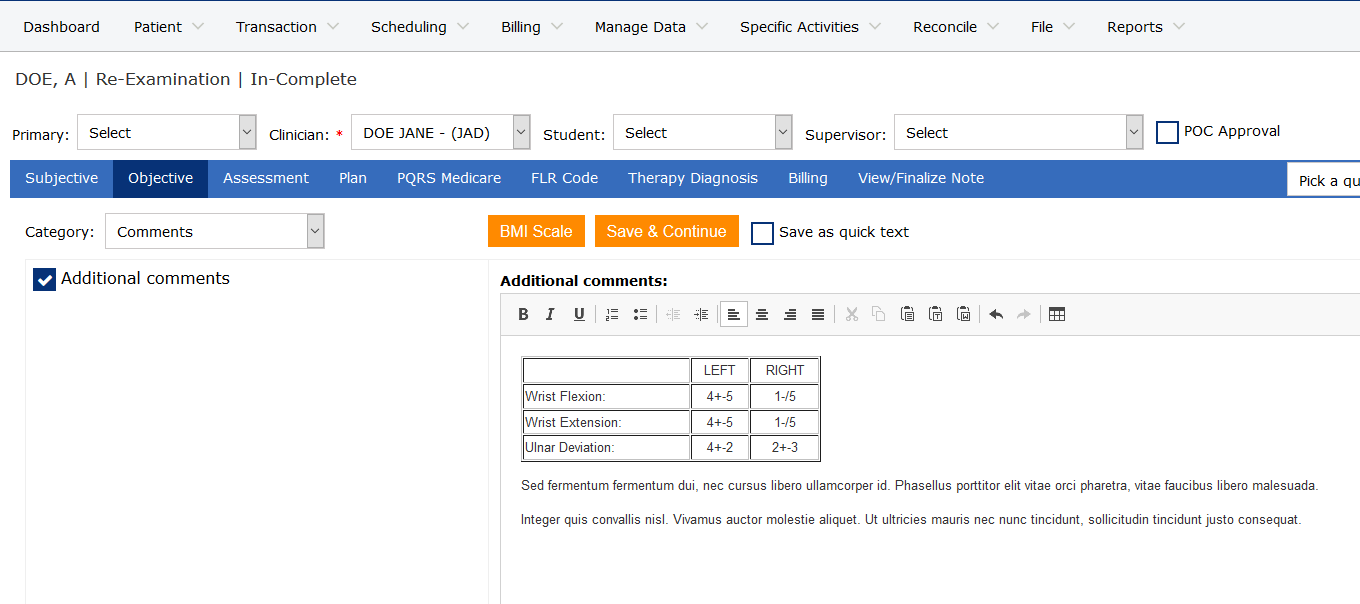Image resolution: width=1360 pixels, height=604 pixels.
Task: Insert a table using the table icon
Action: (1057, 314)
